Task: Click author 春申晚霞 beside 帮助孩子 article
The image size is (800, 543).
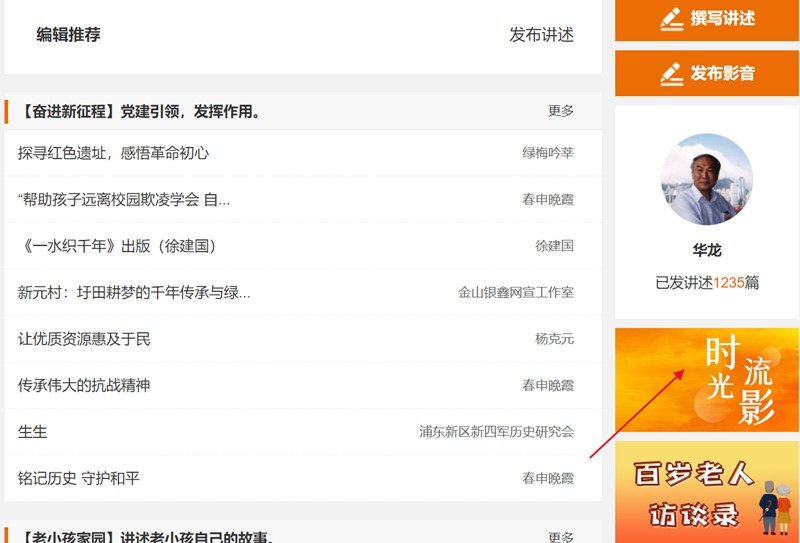Action: [x=548, y=200]
